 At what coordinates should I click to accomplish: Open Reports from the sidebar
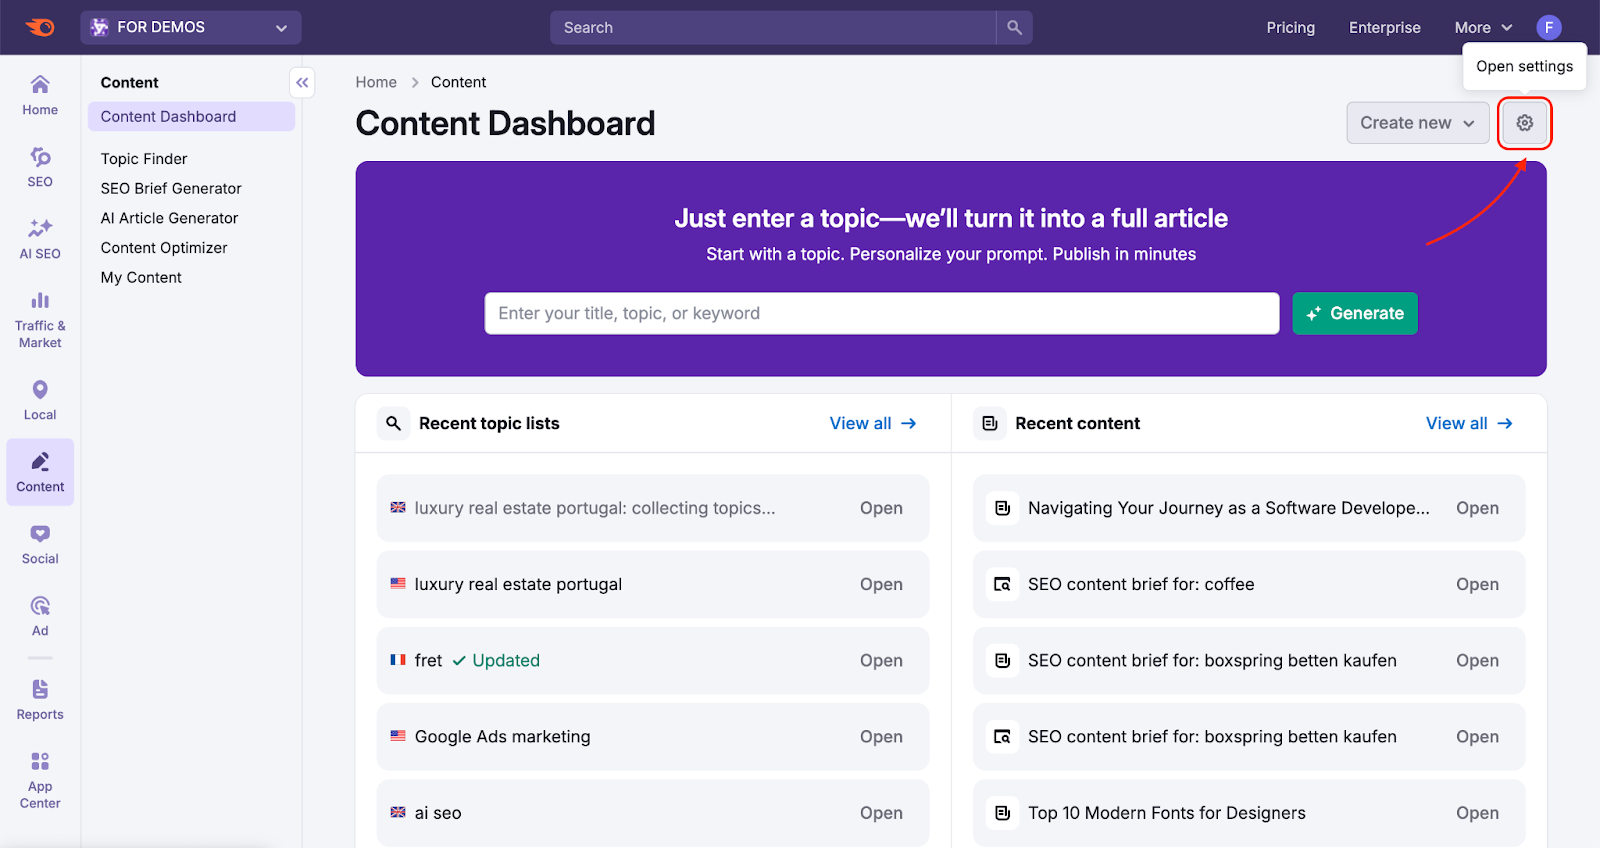click(40, 700)
